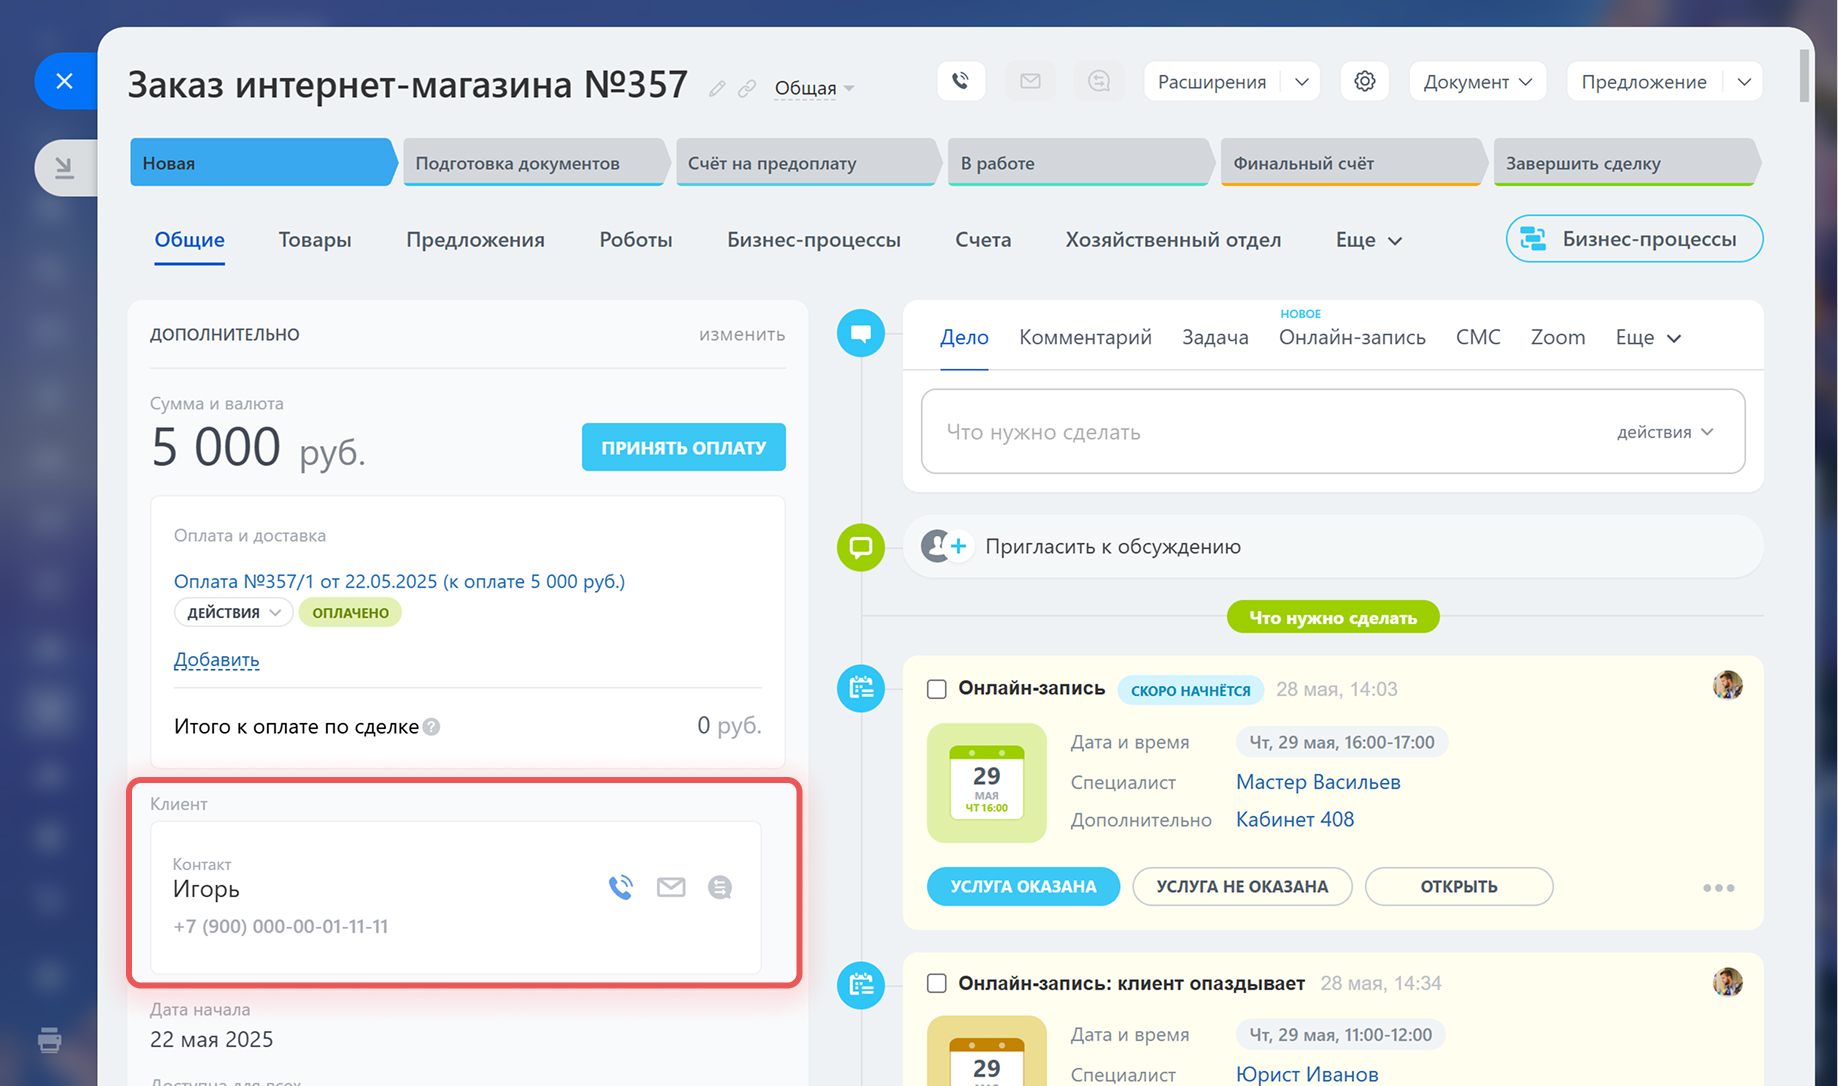This screenshot has height=1086, width=1838.
Task: Open the Хозяйственный отдел tab
Action: tap(1173, 240)
